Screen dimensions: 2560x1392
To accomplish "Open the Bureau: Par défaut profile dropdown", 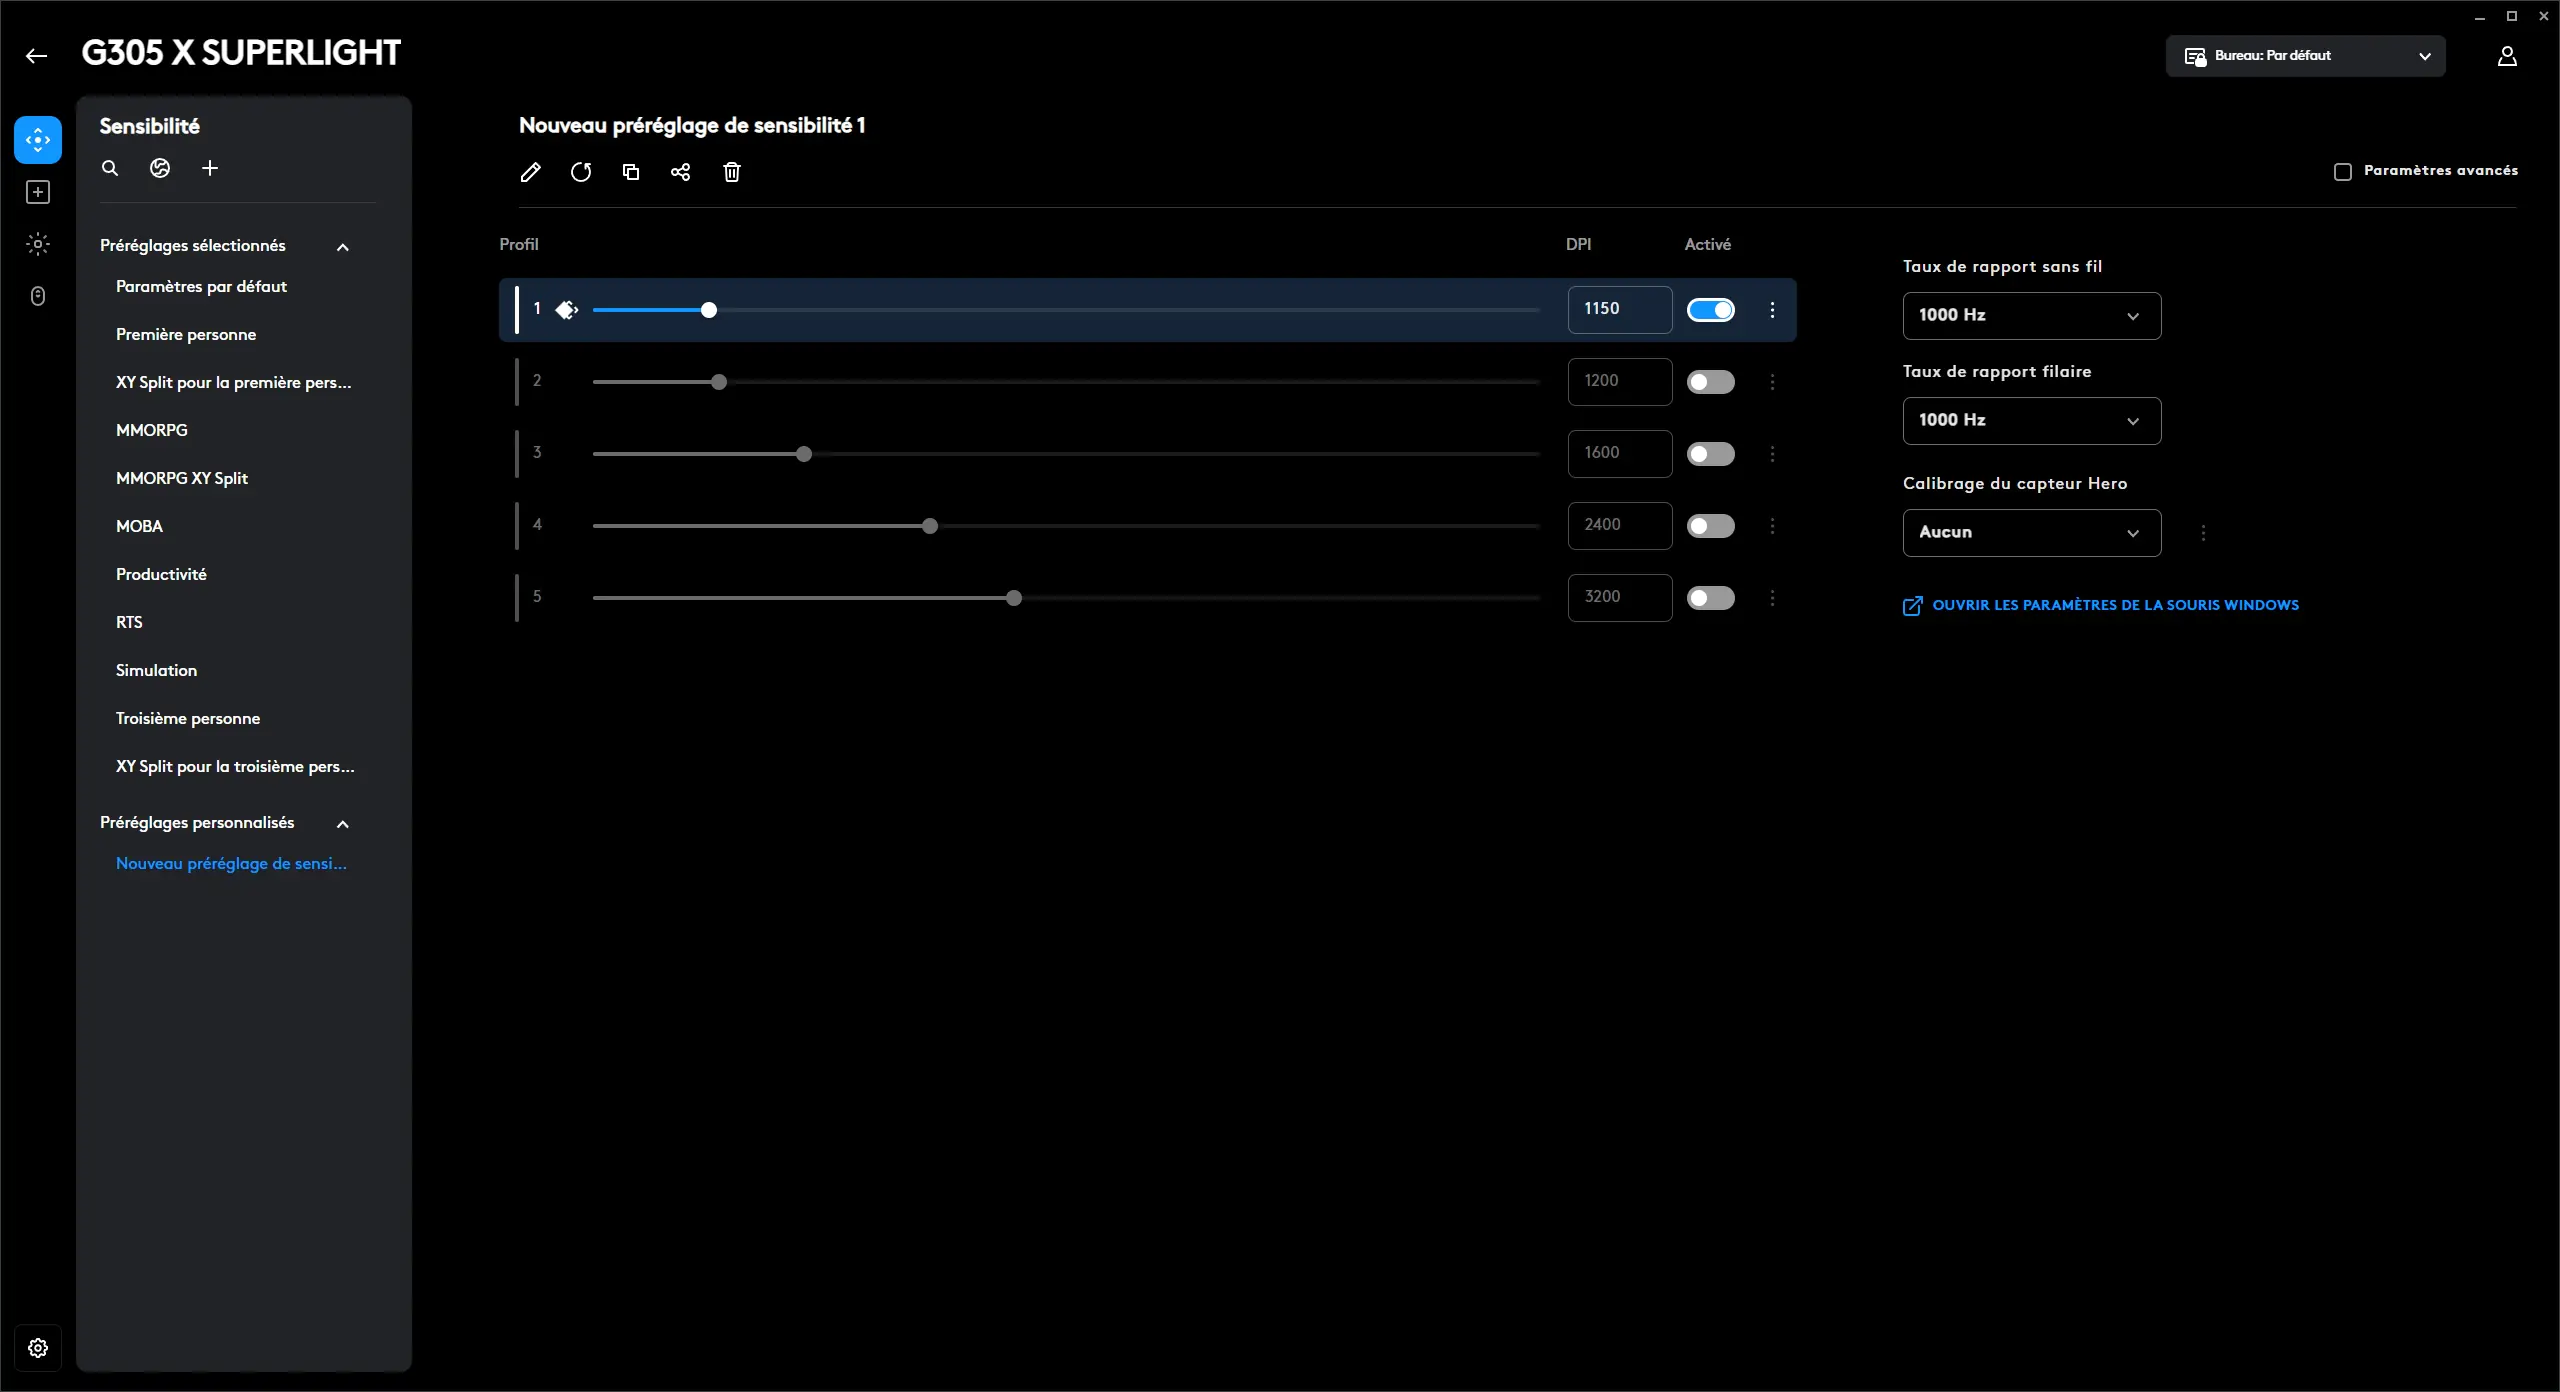I will tap(2306, 56).
